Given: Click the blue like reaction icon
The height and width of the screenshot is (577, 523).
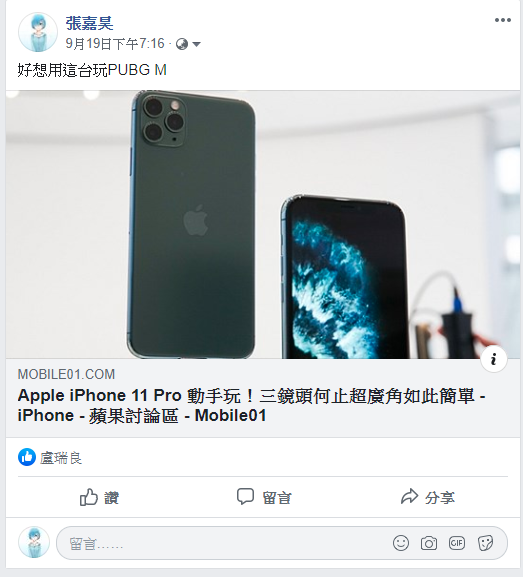Looking at the screenshot, I should click(27, 457).
